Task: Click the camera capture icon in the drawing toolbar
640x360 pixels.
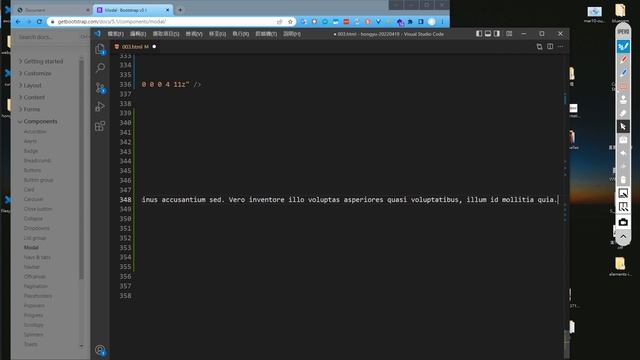Action: click(x=623, y=222)
